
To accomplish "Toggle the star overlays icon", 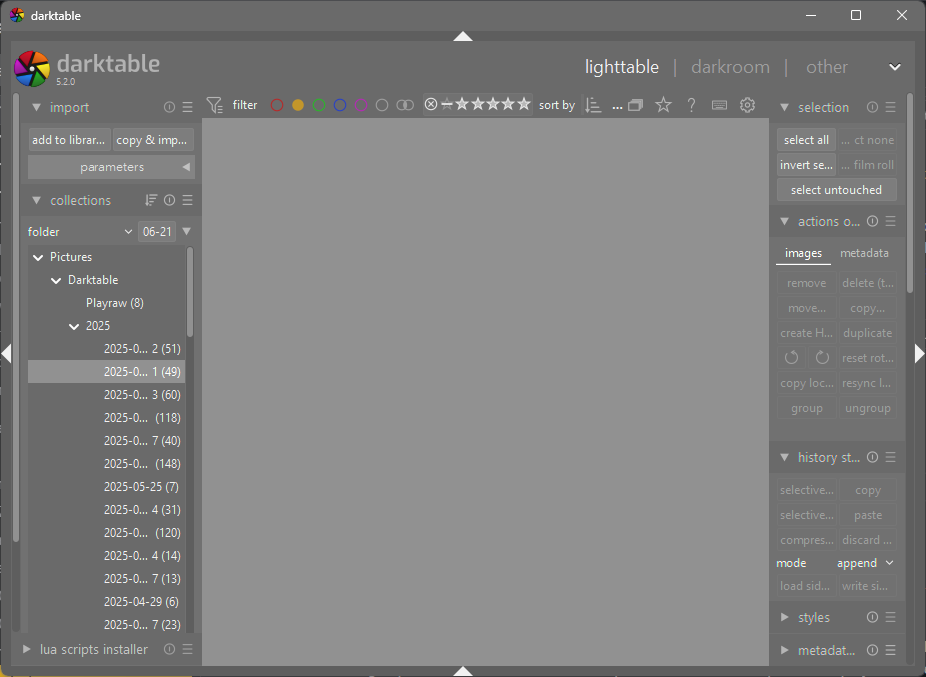I will tap(663, 105).
